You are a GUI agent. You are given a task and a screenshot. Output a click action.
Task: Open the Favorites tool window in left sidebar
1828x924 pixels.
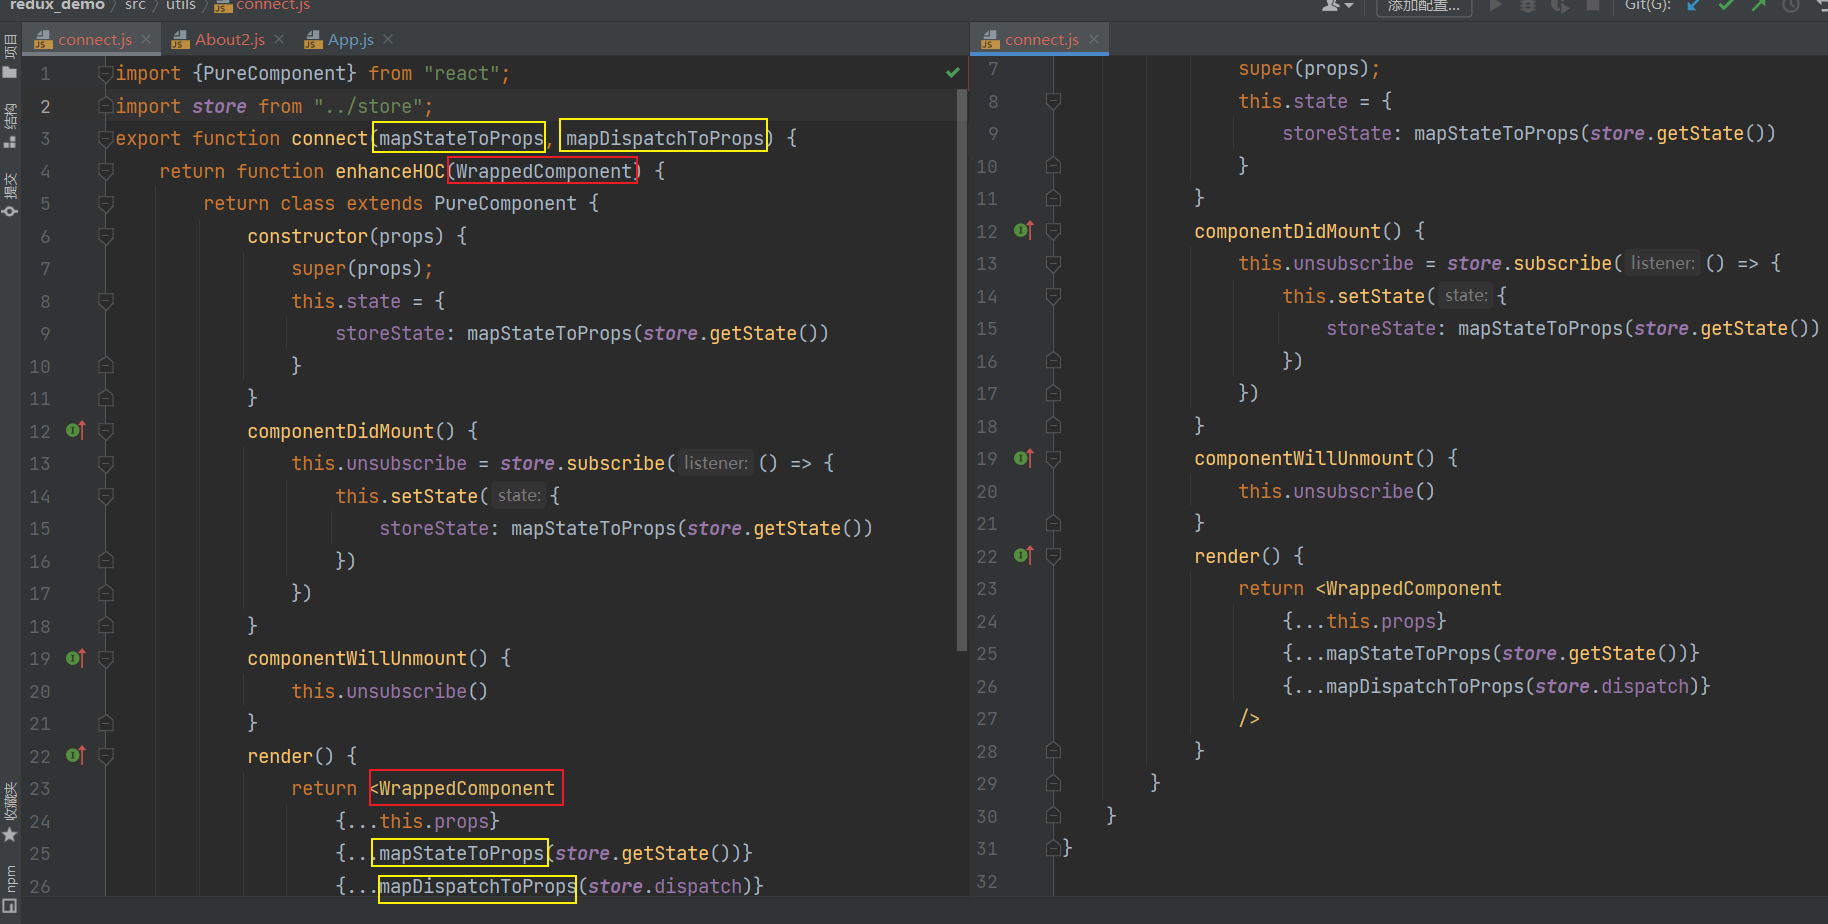click(x=10, y=812)
